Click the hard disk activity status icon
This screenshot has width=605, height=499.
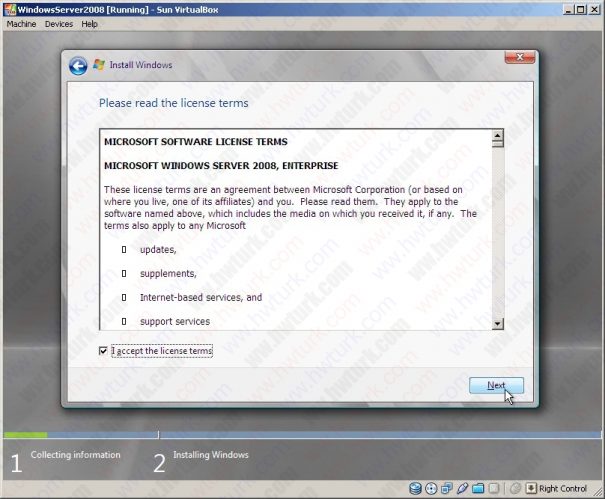pos(415,489)
